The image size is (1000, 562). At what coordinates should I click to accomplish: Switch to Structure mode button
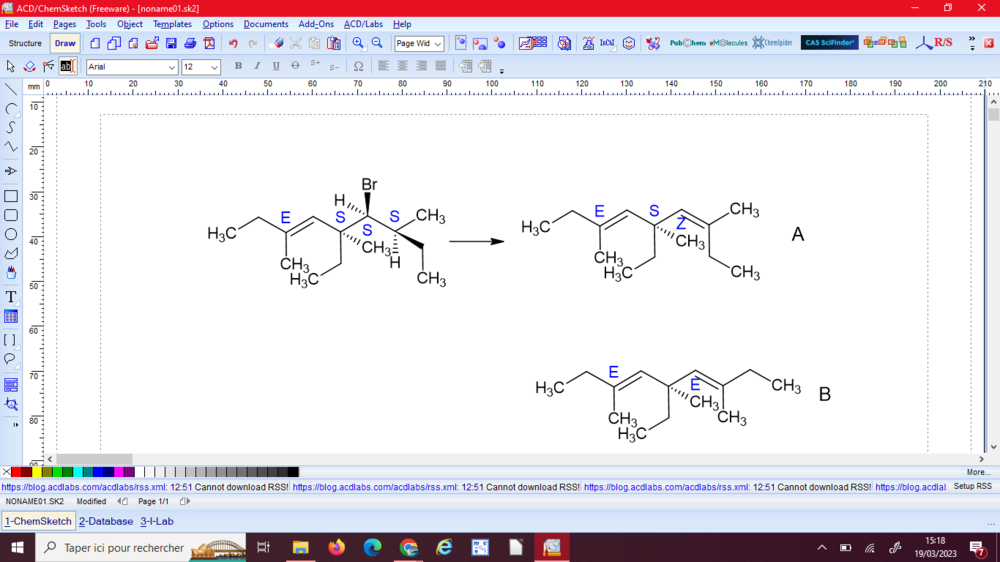(x=25, y=43)
